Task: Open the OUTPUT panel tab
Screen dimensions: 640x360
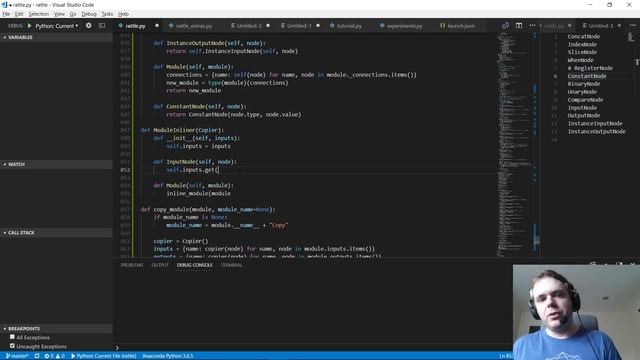Action: pyautogui.click(x=160, y=265)
